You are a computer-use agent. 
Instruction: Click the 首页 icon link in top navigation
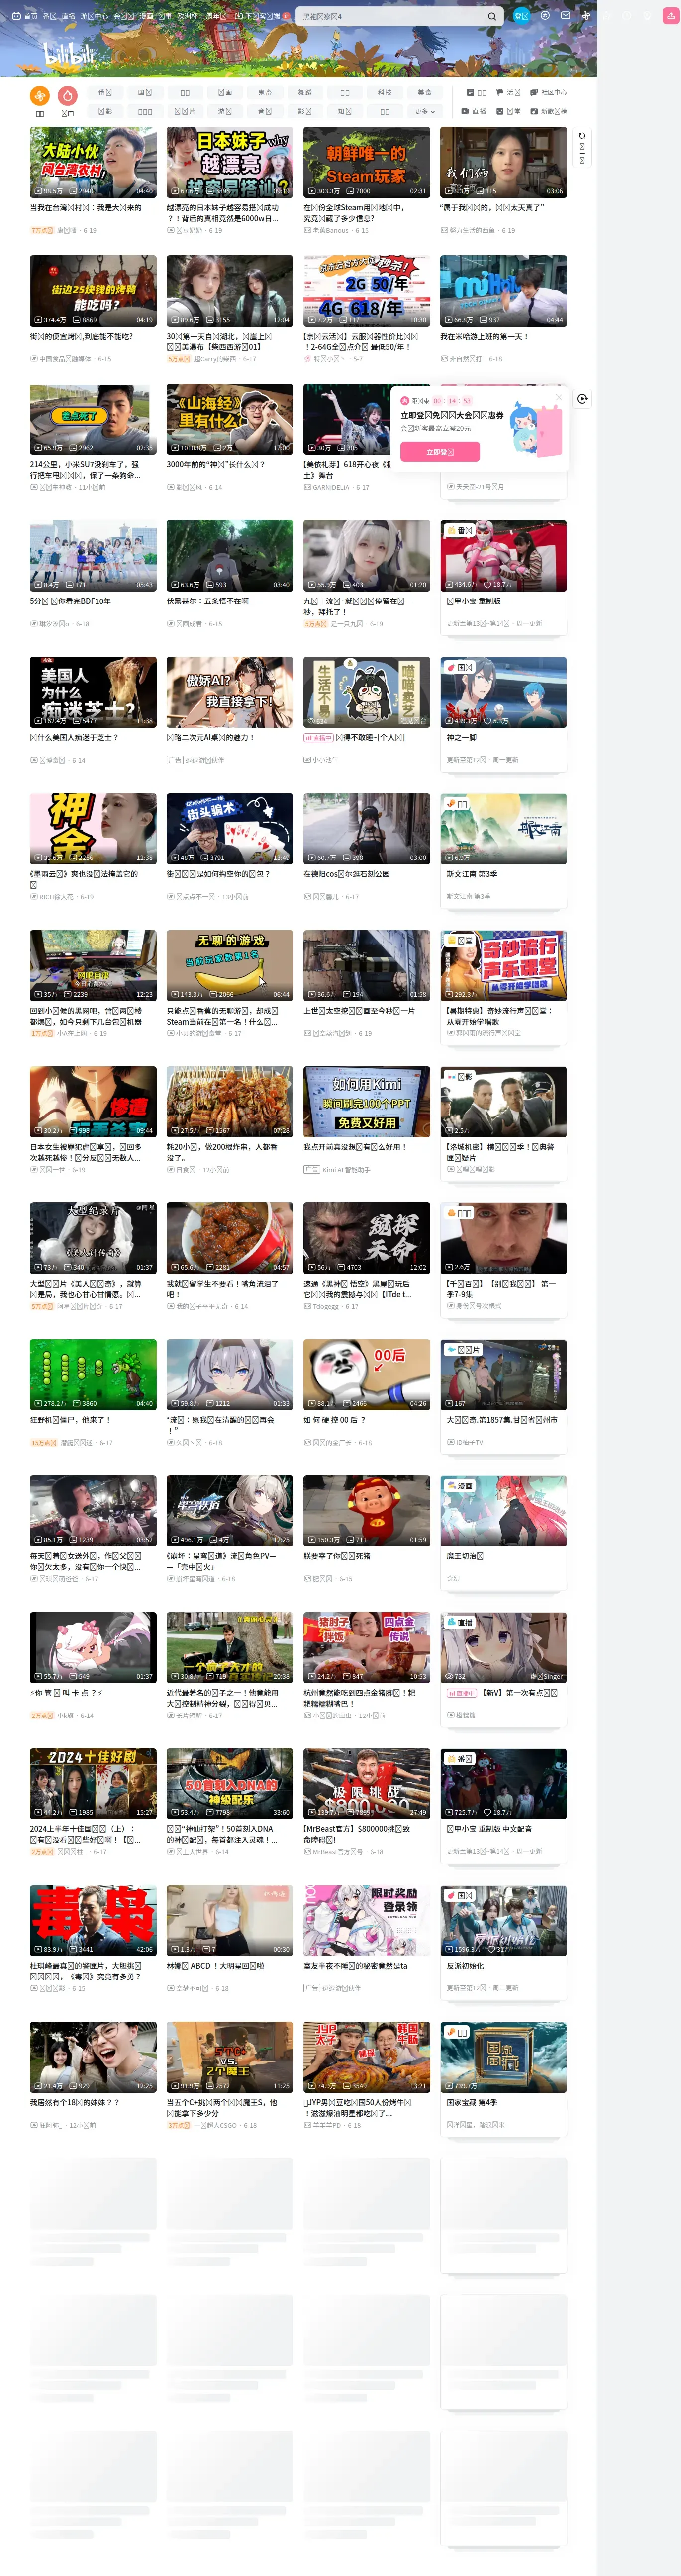[26, 16]
